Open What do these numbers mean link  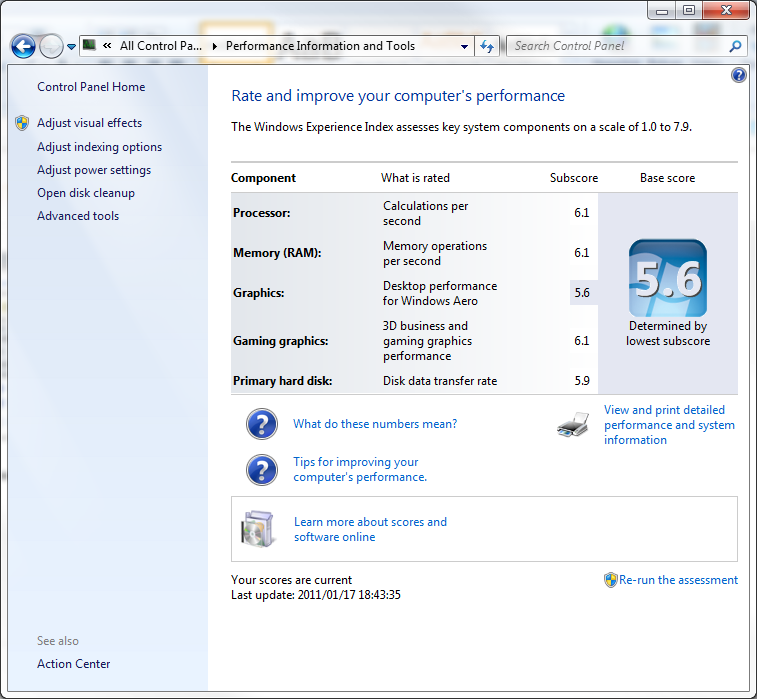(375, 424)
